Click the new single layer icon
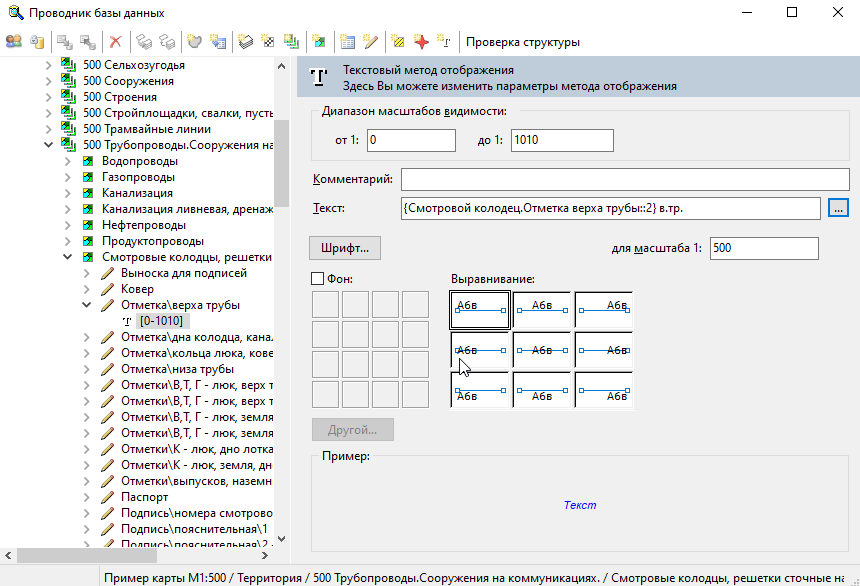 coord(319,42)
